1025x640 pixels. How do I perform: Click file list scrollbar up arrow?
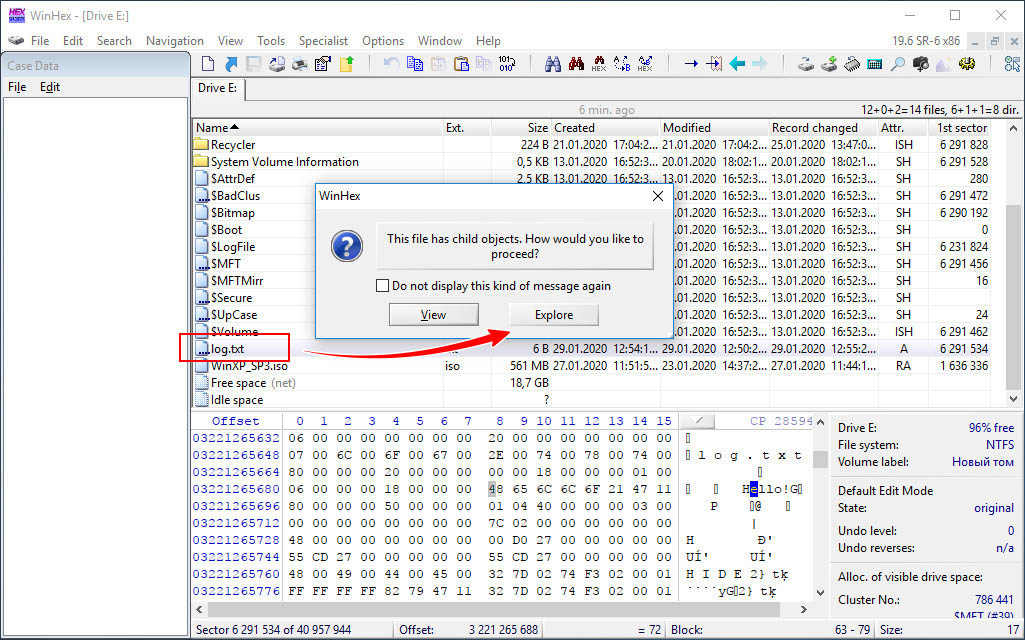(1013, 128)
